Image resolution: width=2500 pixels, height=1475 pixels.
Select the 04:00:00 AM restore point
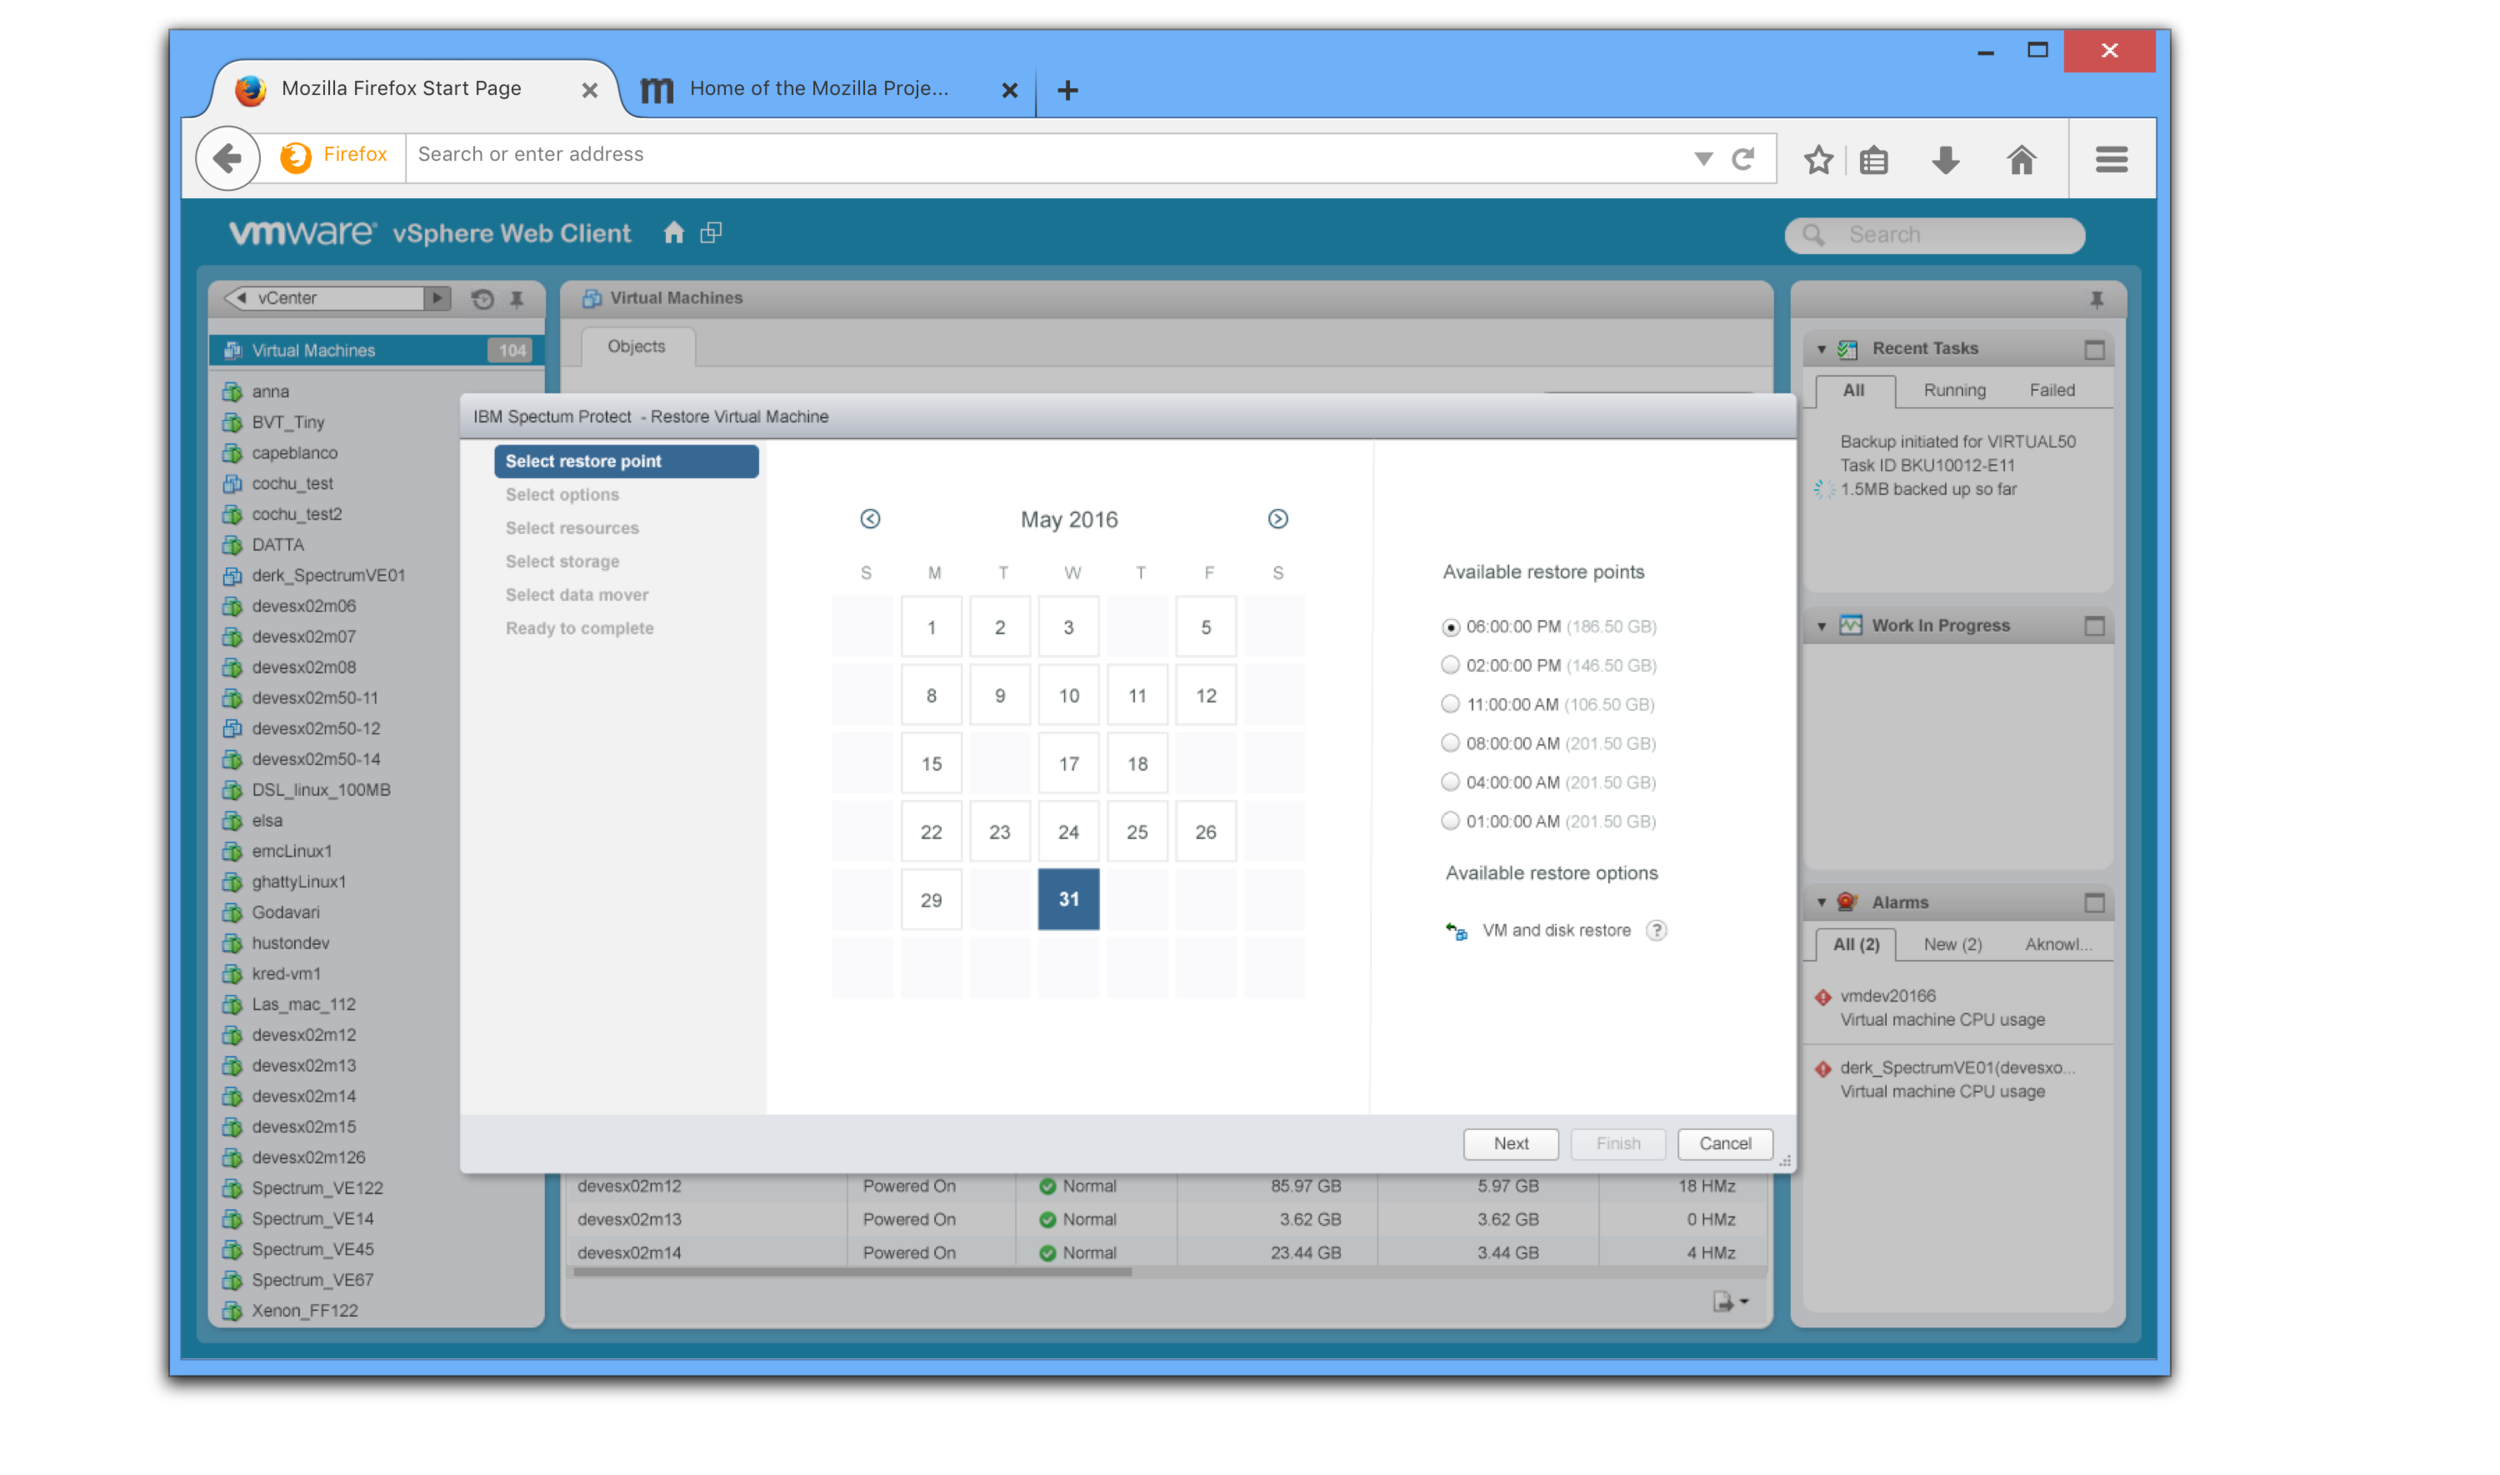click(x=1450, y=782)
